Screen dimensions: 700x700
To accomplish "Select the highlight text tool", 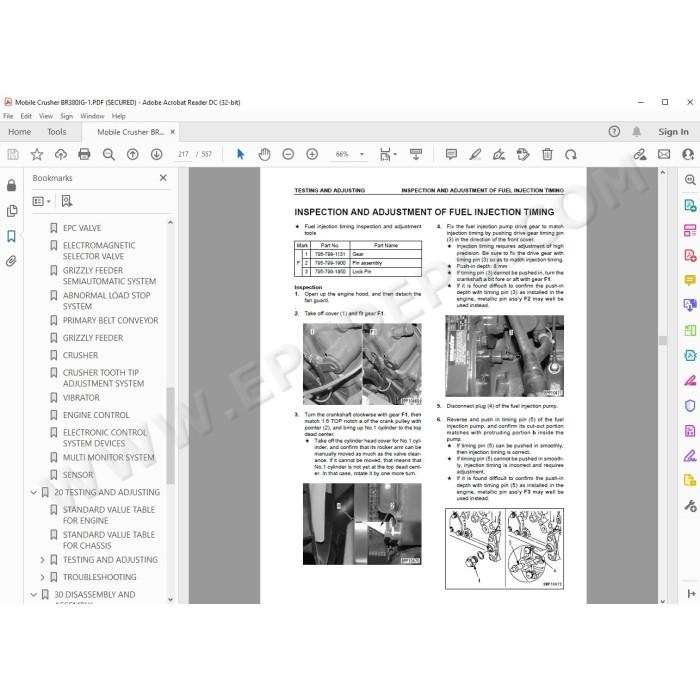I will (475, 154).
